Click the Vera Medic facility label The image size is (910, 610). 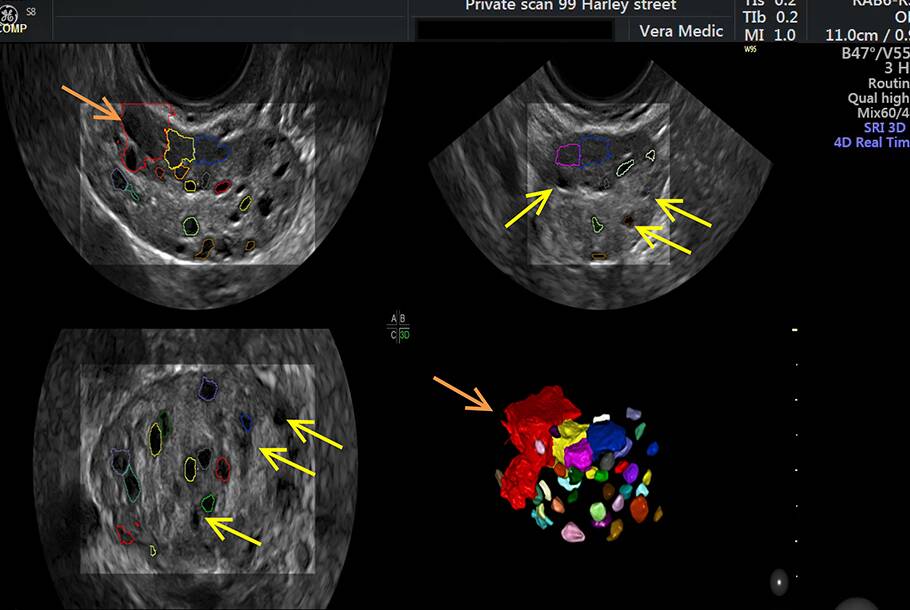(x=682, y=31)
